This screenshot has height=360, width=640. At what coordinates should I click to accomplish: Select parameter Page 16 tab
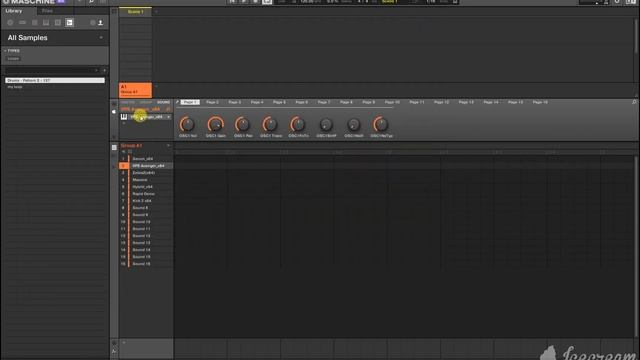click(x=540, y=102)
